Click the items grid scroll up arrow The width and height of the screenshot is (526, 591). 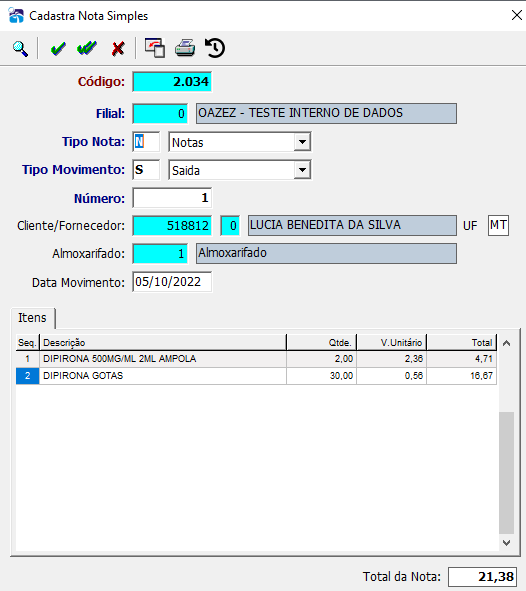pyautogui.click(x=507, y=343)
